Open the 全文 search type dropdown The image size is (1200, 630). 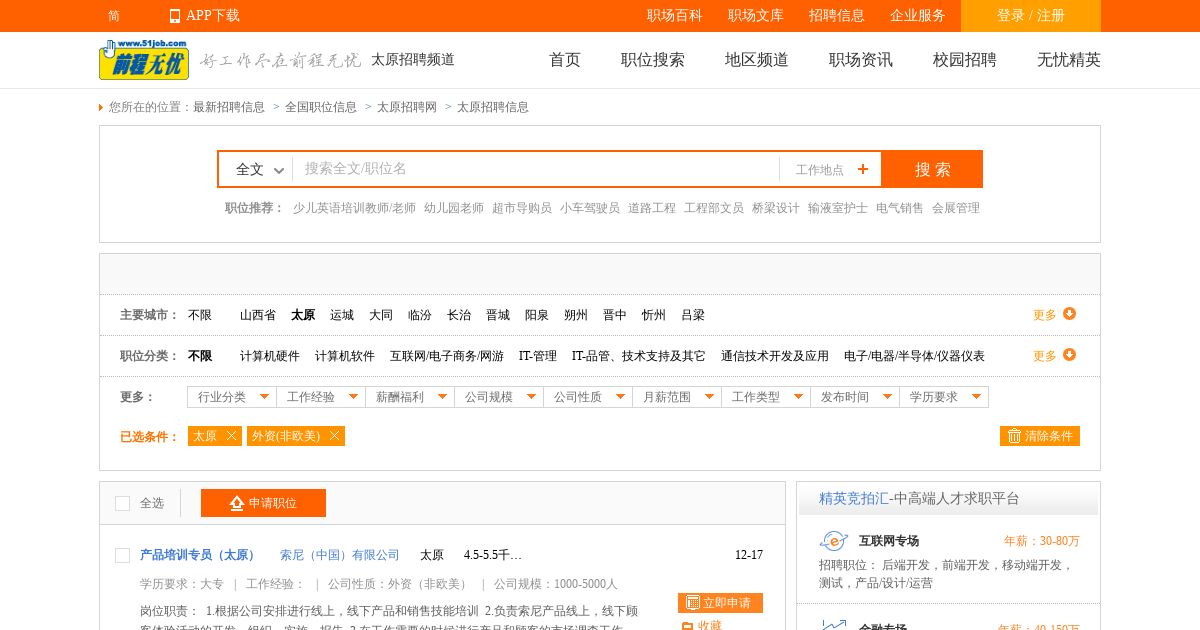[260, 169]
